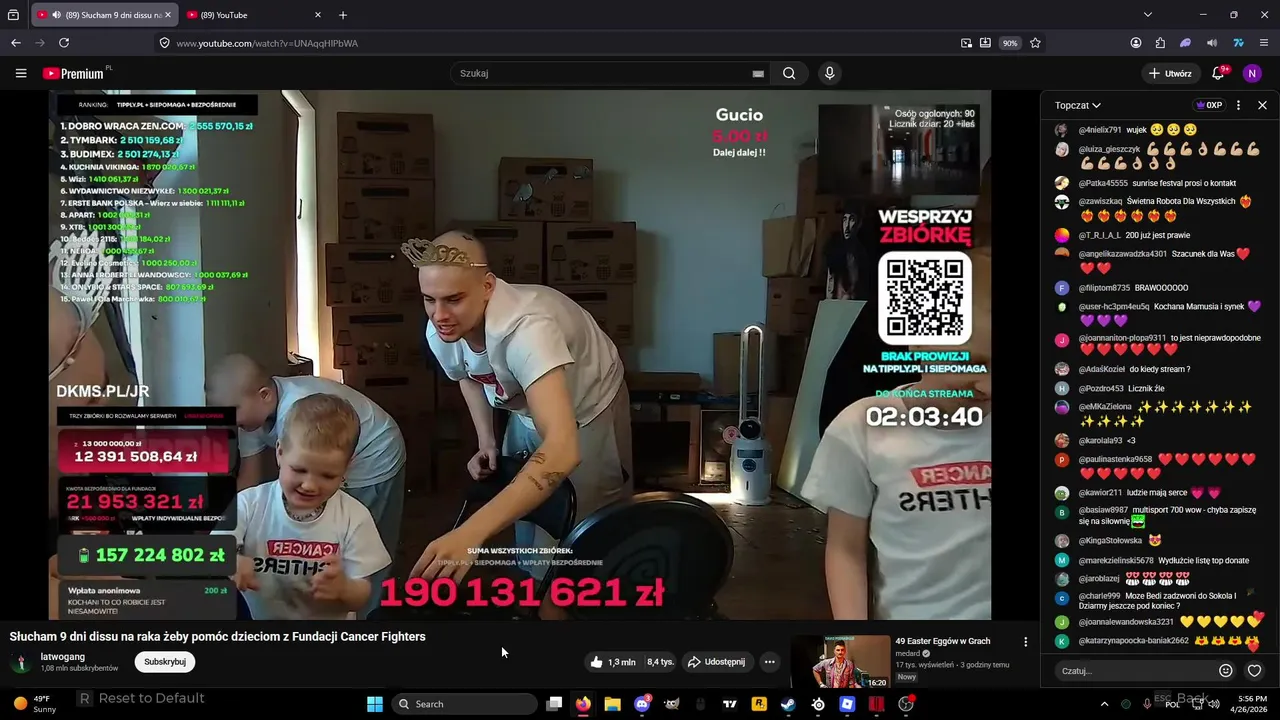Click the install/download icon in address bar
The image size is (1280, 720).
[x=985, y=43]
